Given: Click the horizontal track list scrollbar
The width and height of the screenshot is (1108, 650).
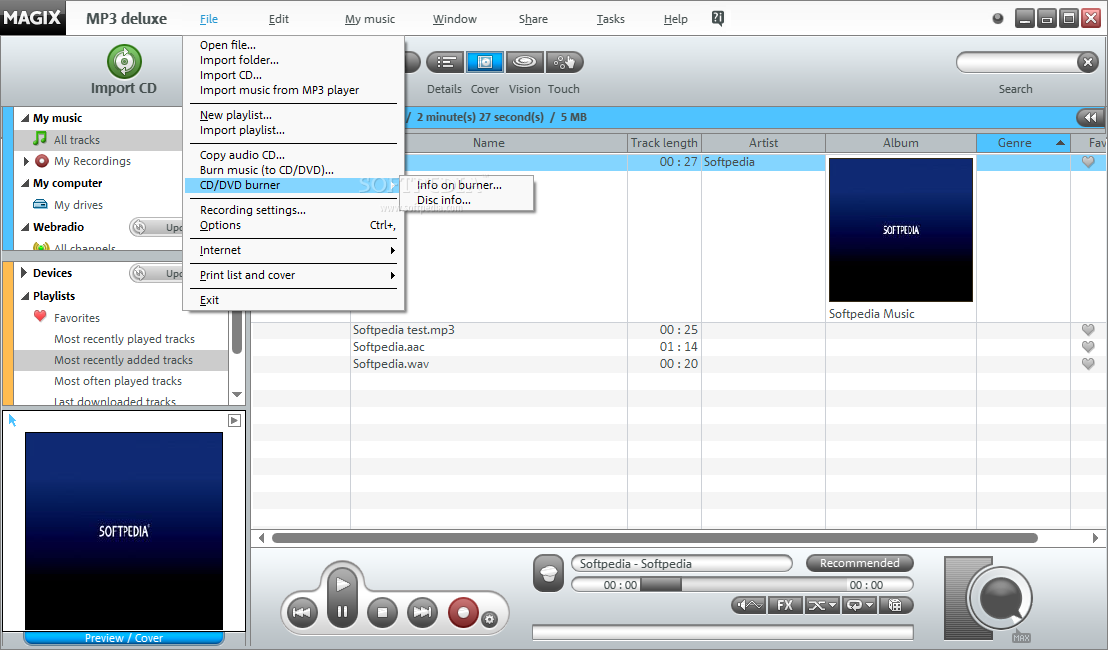Looking at the screenshot, I should click(654, 538).
